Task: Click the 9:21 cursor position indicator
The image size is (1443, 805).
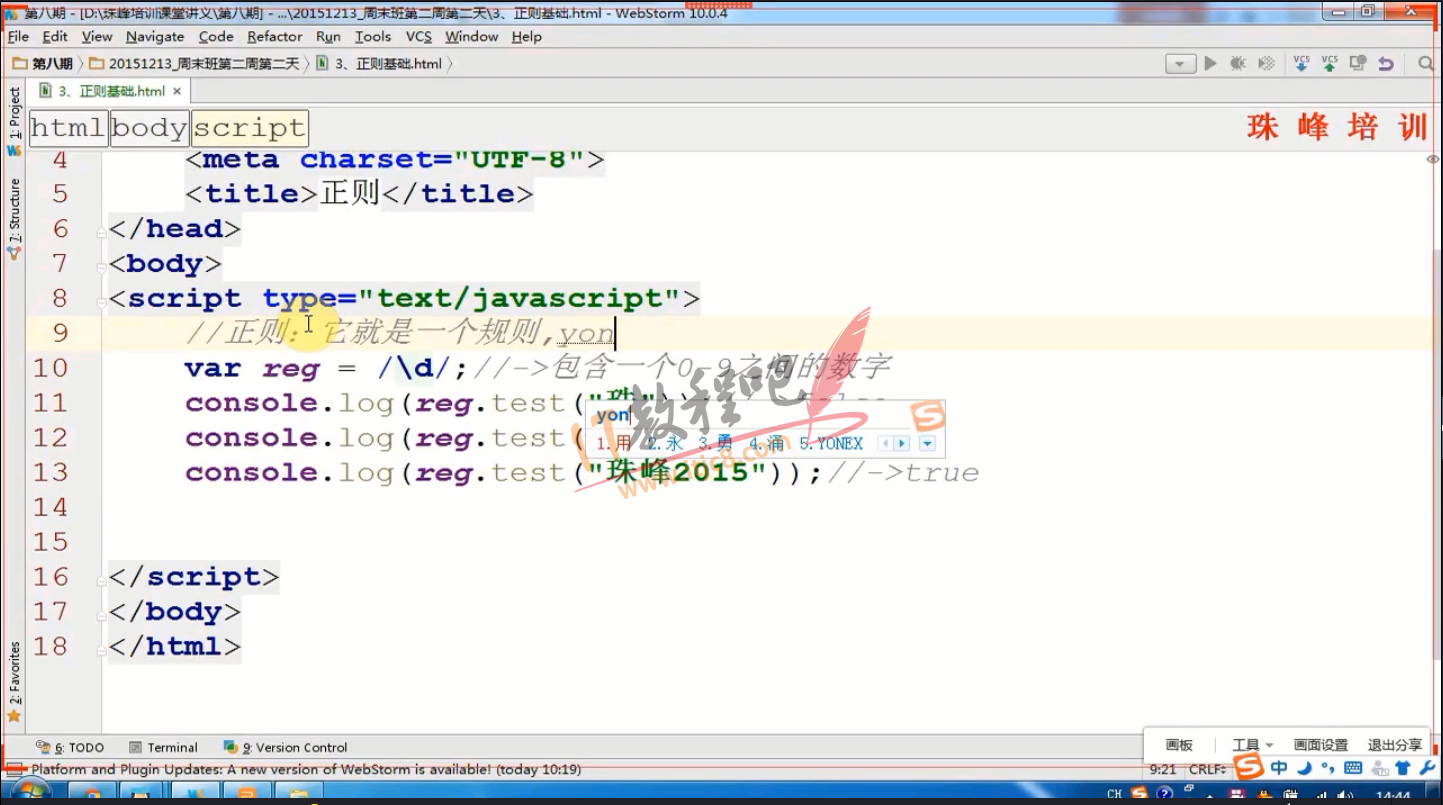Action: [1163, 770]
